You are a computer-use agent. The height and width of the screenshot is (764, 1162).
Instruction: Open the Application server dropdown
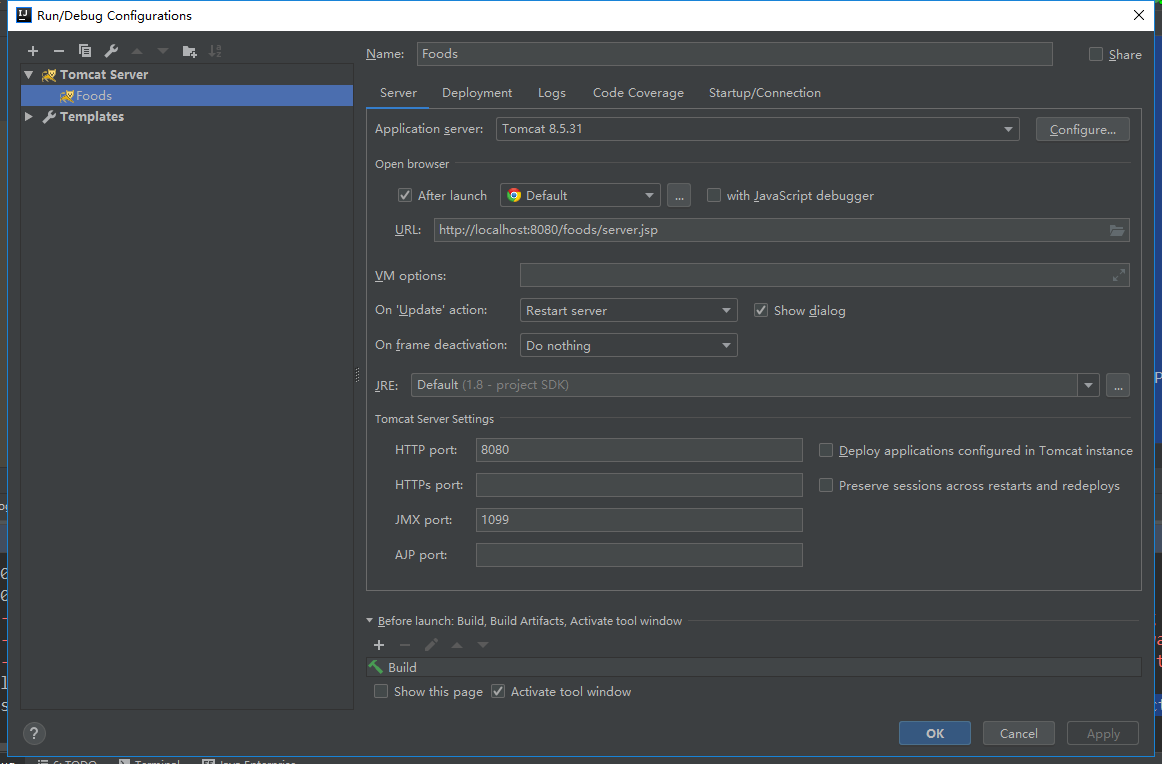757,129
